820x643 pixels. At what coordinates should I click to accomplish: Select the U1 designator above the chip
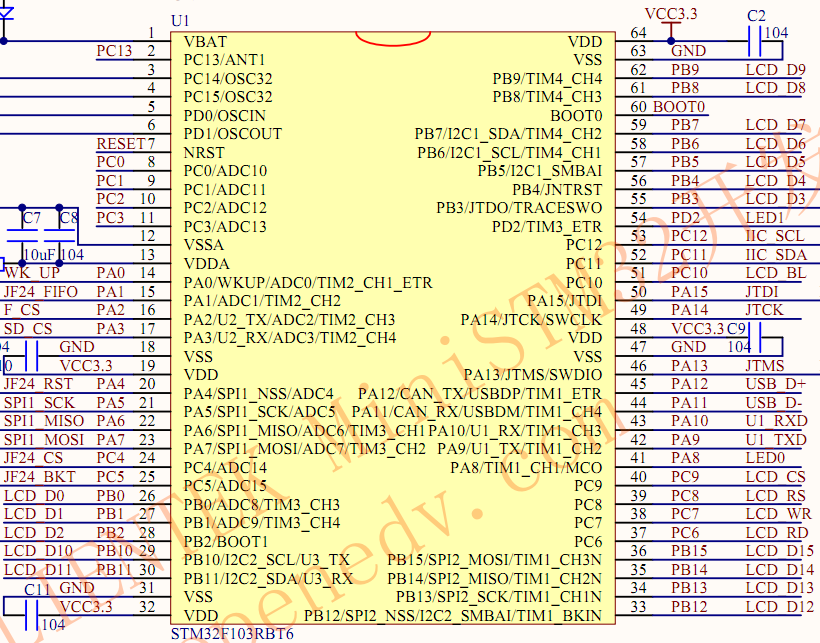click(x=180, y=21)
